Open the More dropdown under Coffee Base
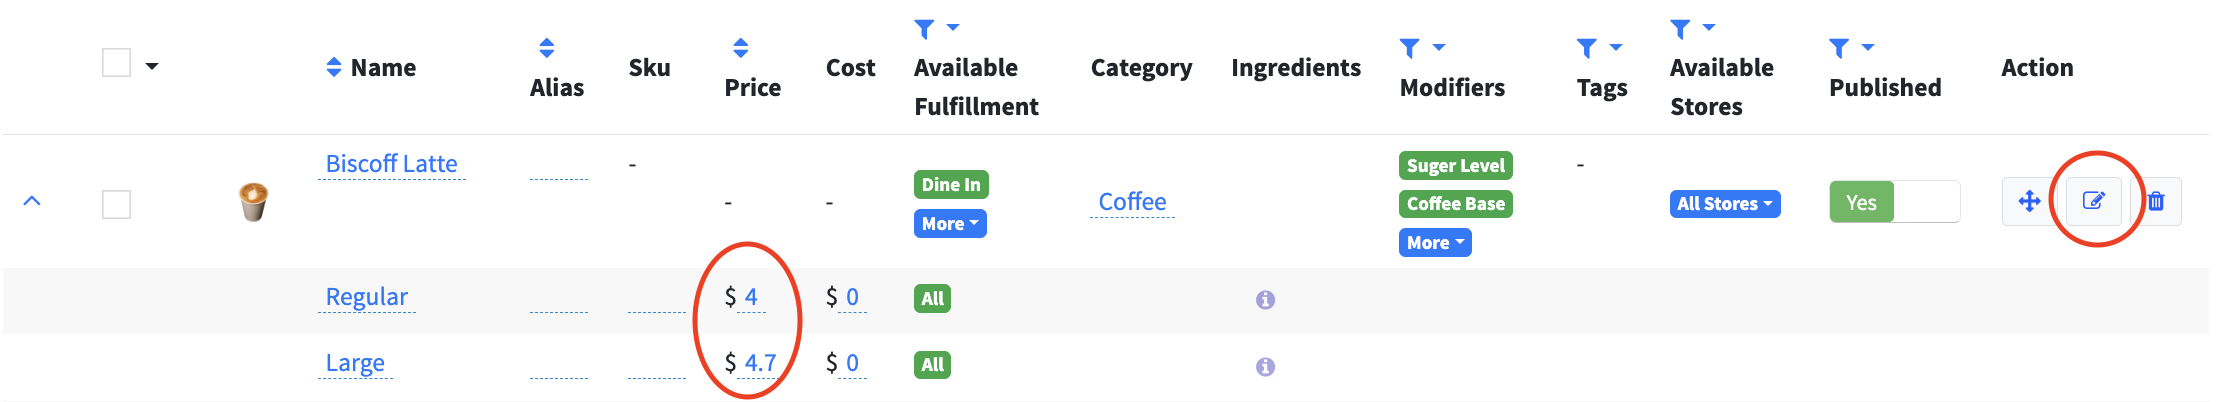Image resolution: width=2226 pixels, height=402 pixels. click(1434, 243)
